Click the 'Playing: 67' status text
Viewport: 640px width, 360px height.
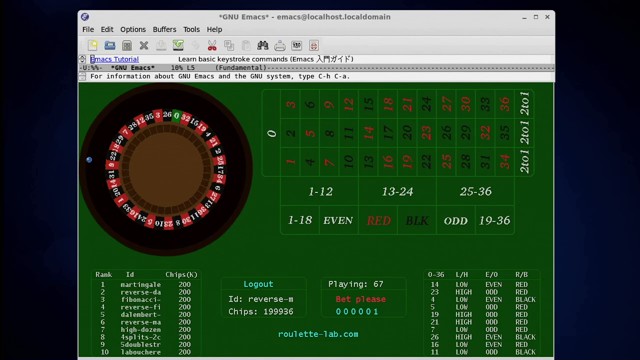pyautogui.click(x=356, y=284)
